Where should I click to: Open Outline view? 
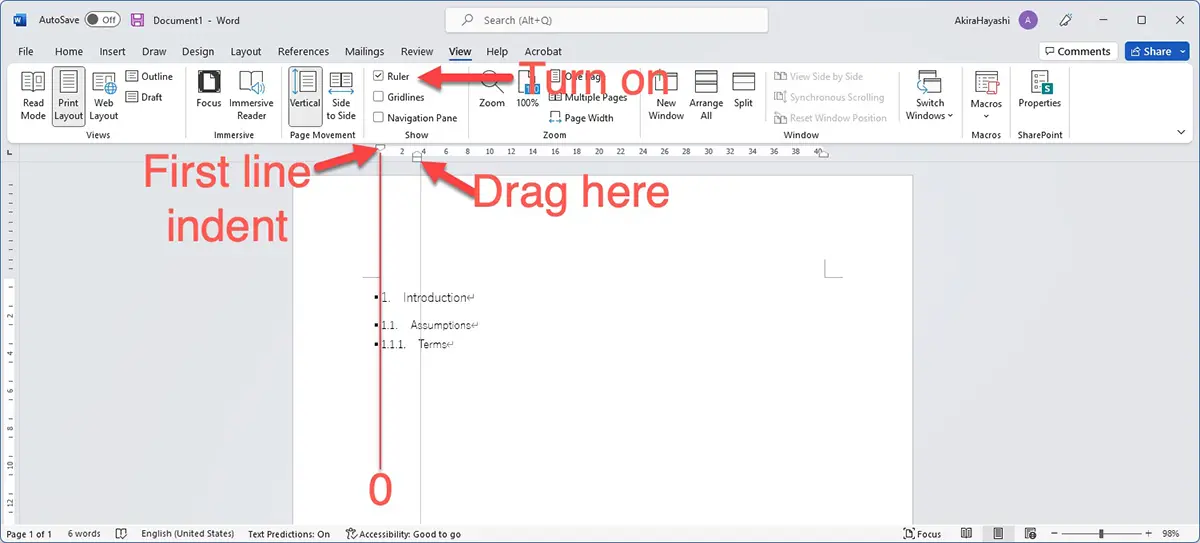tap(149, 76)
